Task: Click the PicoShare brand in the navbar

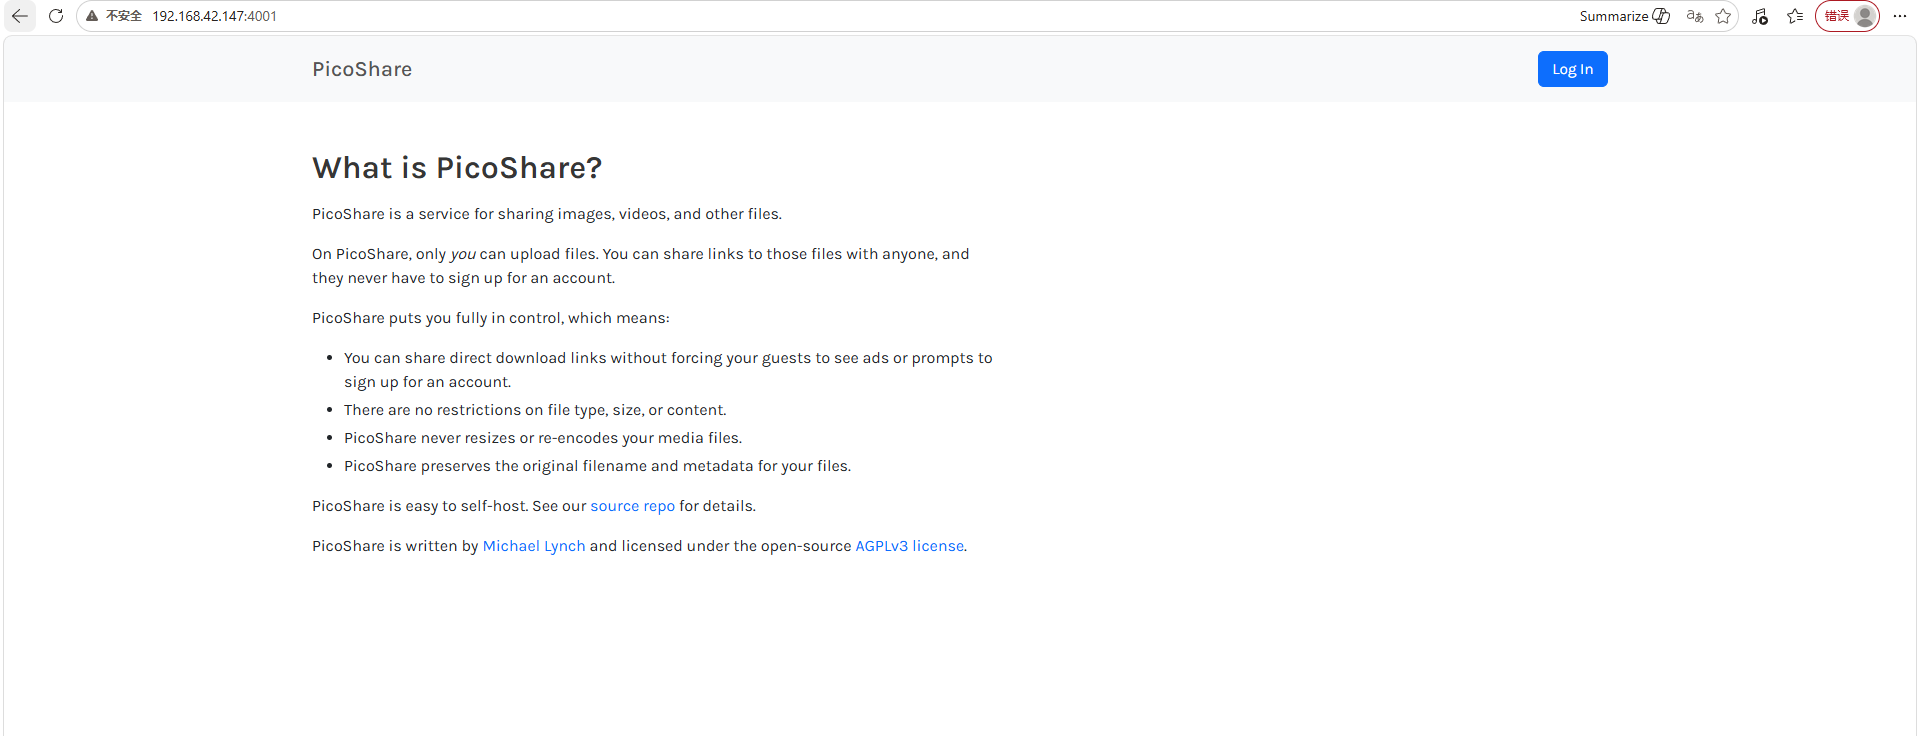Action: pos(362,69)
